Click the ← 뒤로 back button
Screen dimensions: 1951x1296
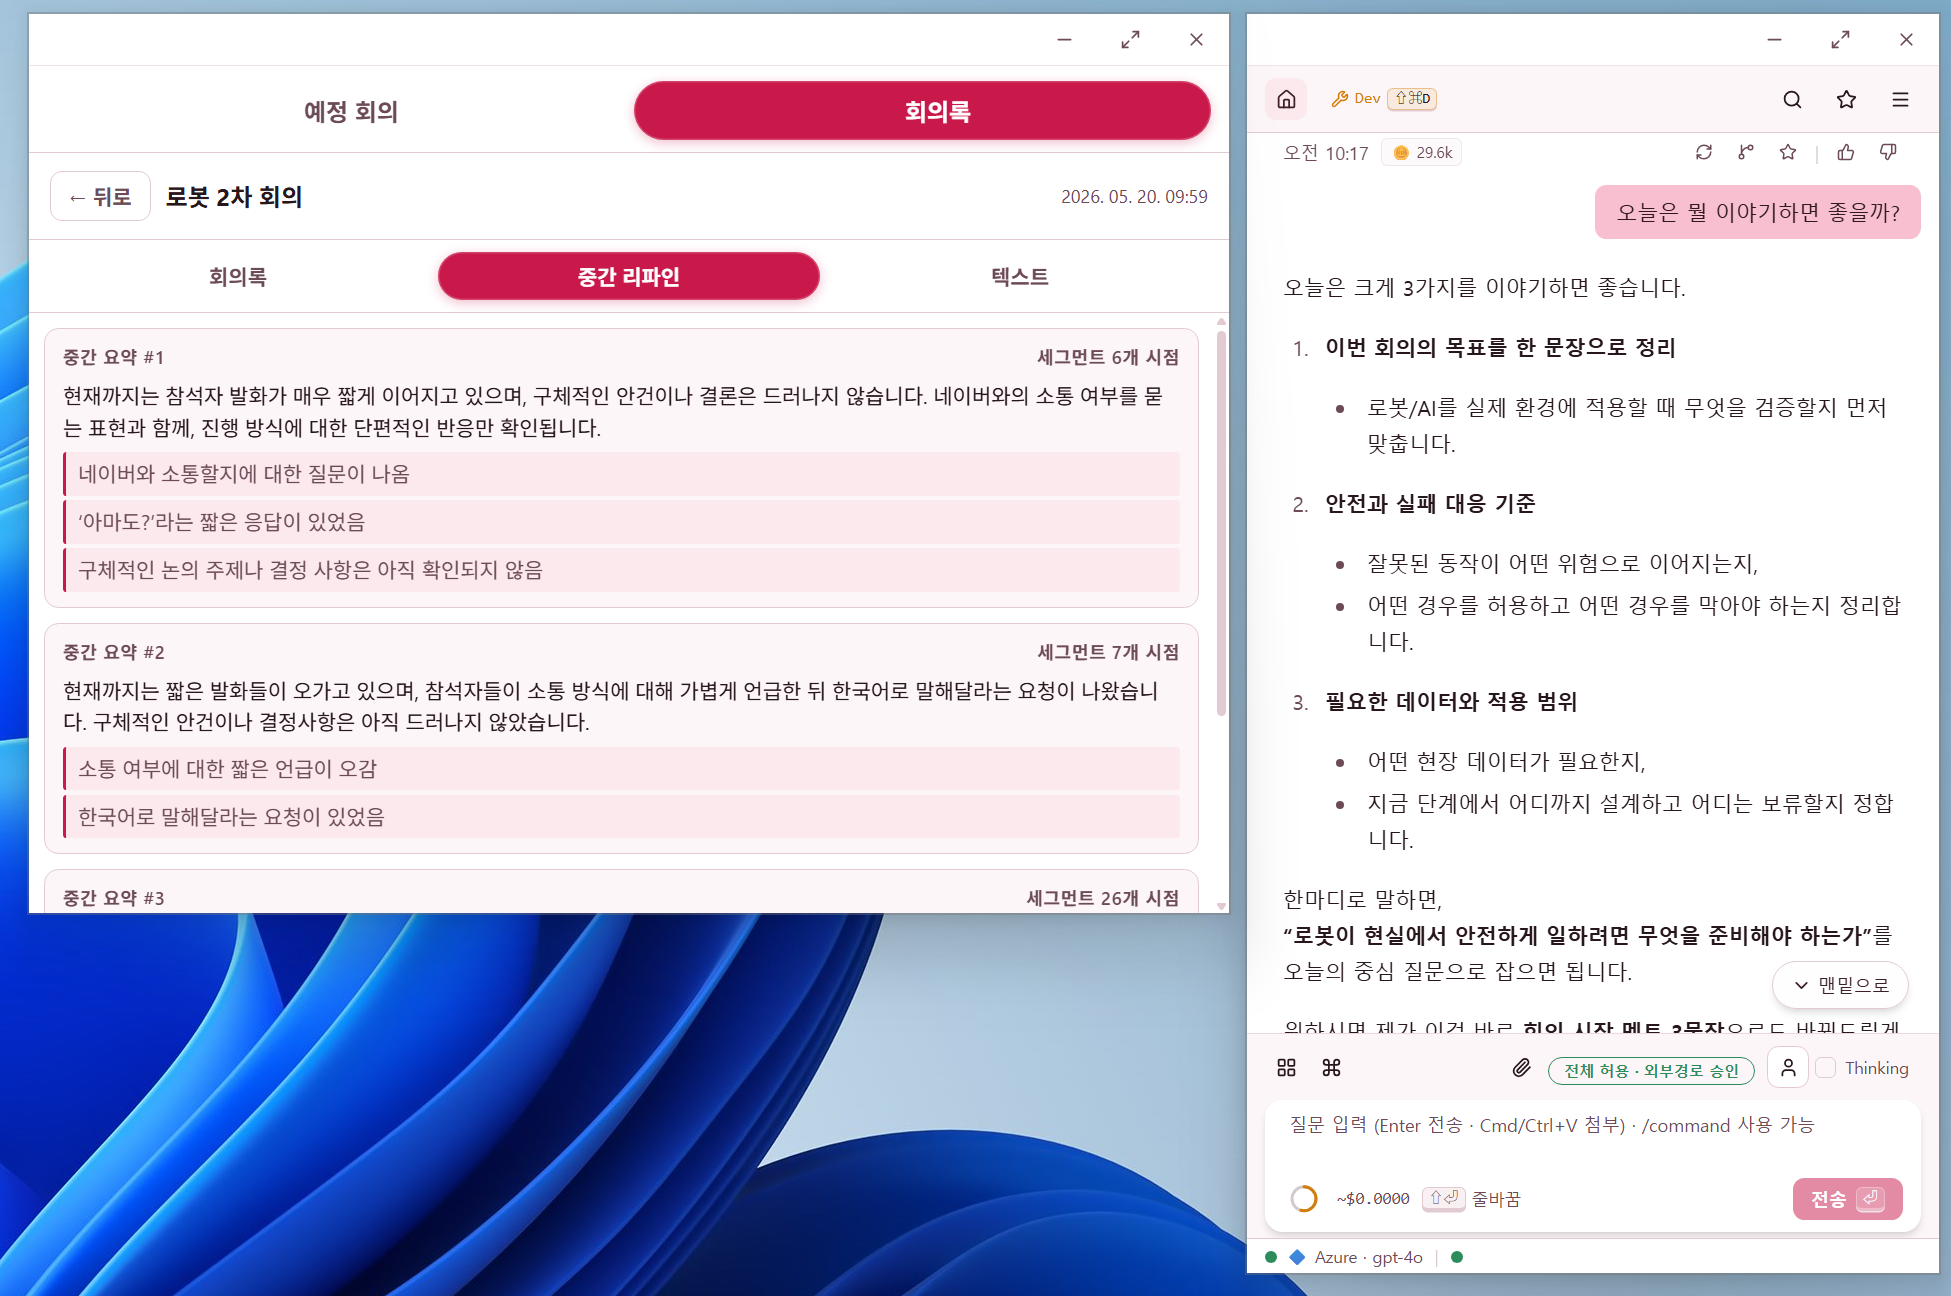(100, 196)
